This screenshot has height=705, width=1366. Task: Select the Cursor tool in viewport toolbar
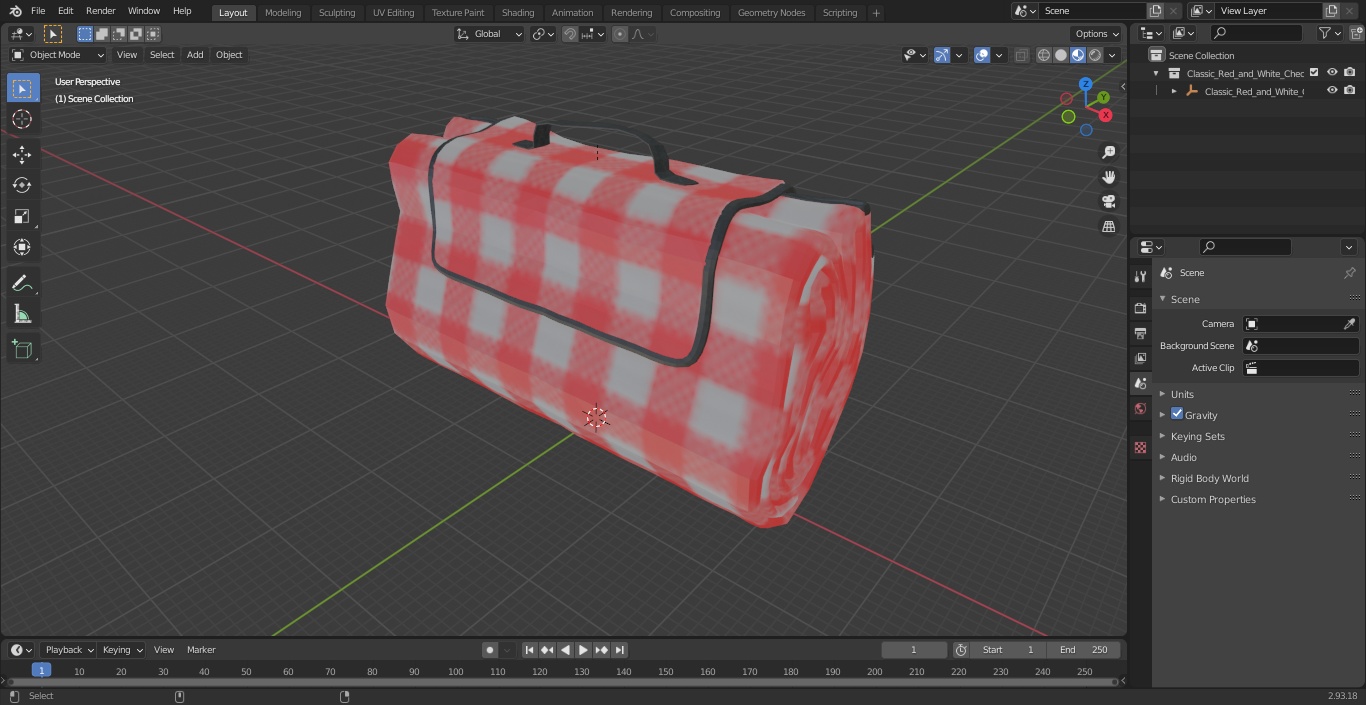[x=22, y=119]
